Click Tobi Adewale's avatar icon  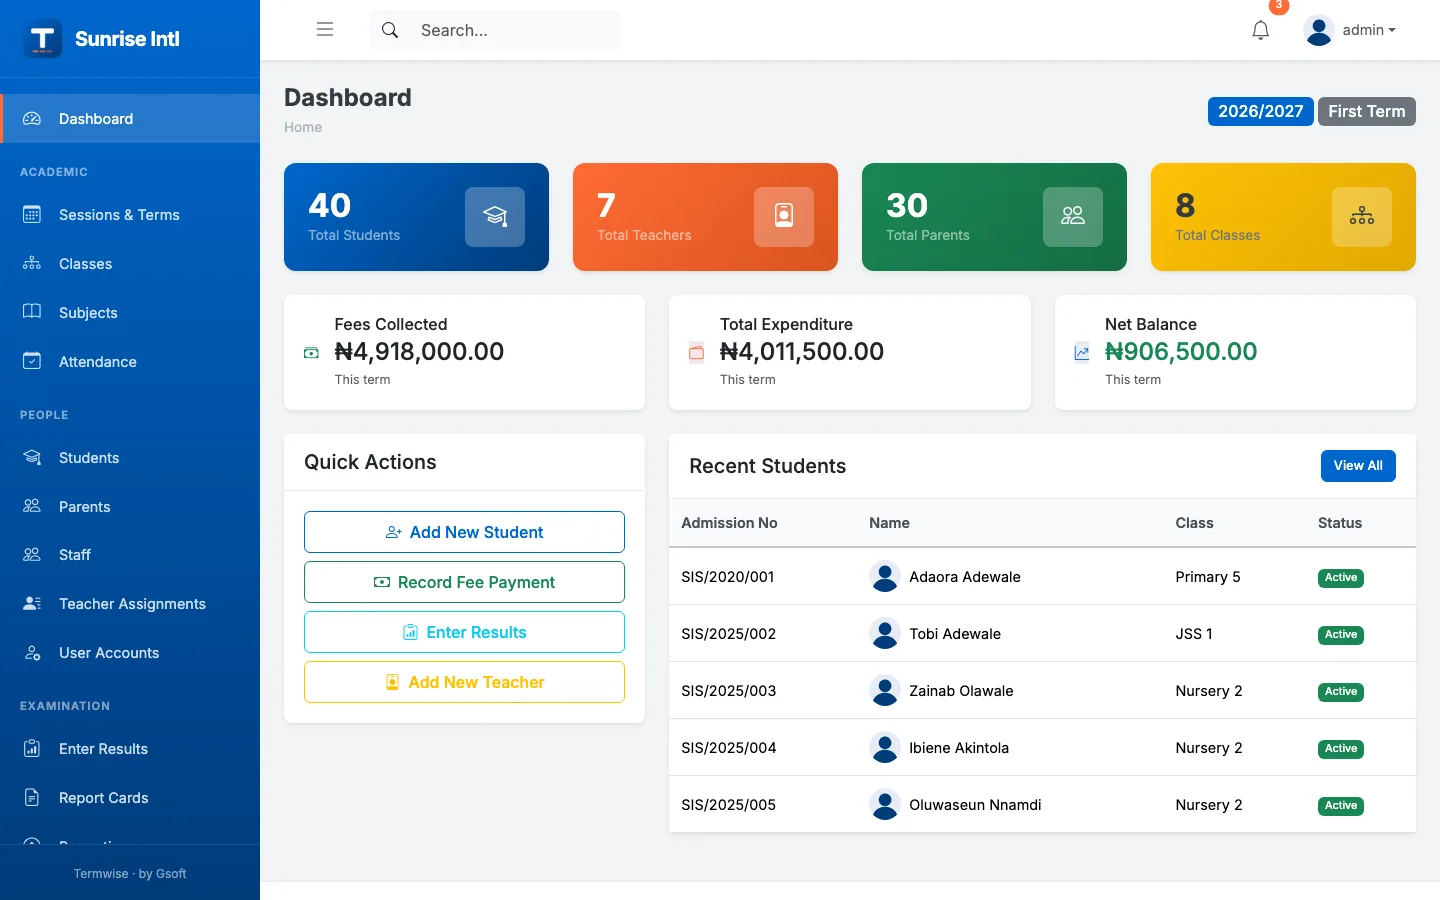885,634
